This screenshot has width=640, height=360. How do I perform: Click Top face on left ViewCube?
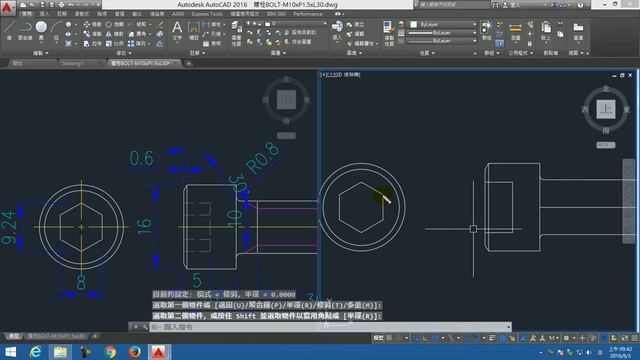[286, 99]
